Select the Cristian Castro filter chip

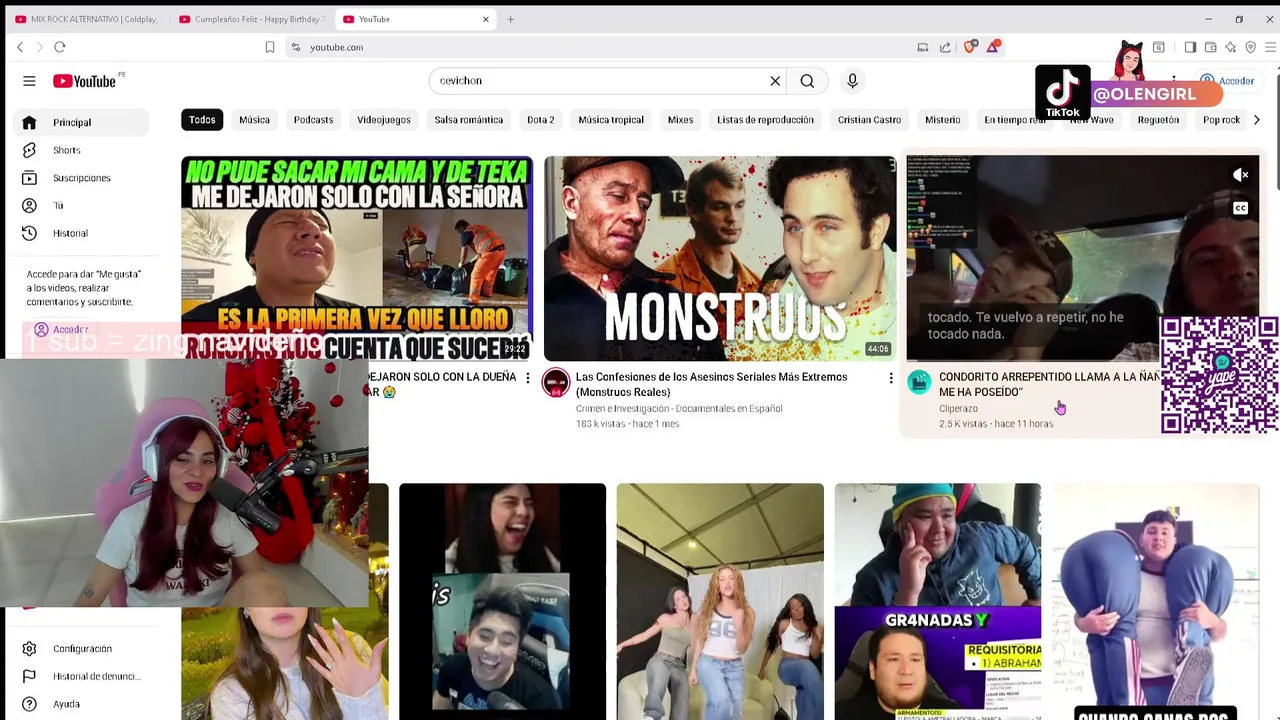pos(869,120)
